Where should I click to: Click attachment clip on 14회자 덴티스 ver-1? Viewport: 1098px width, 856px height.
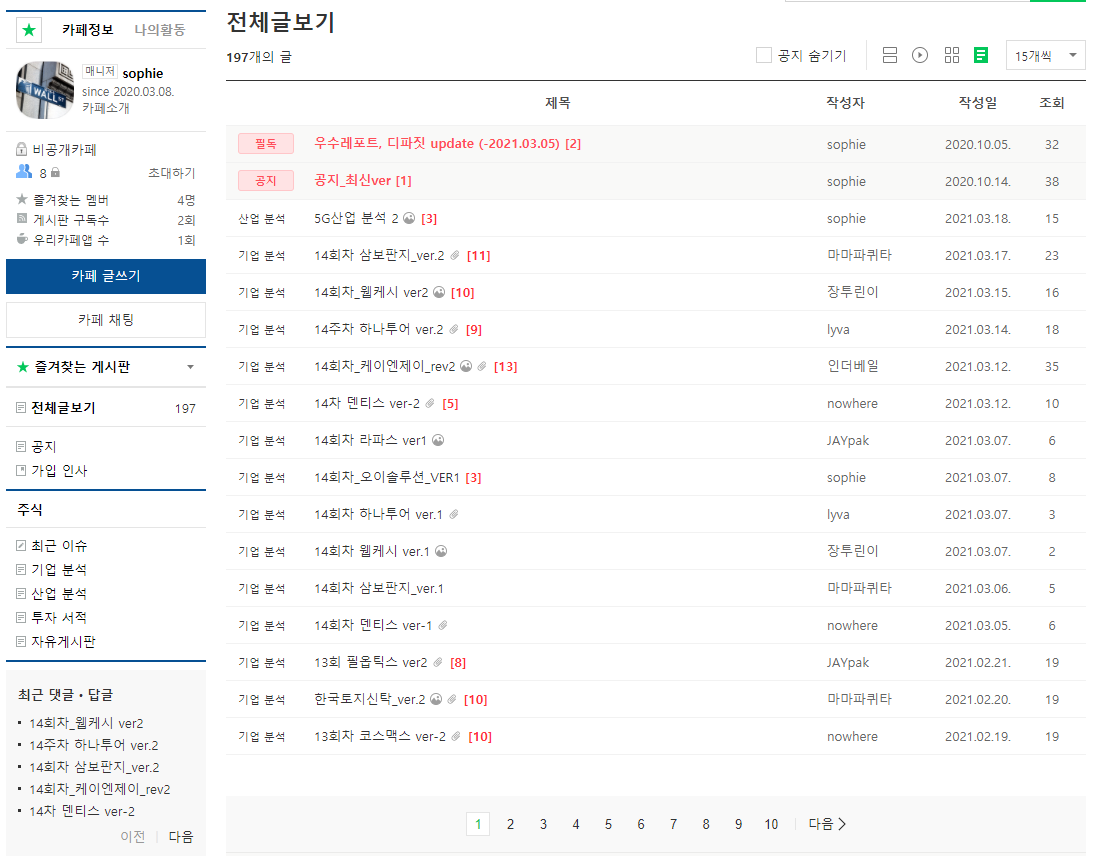pyautogui.click(x=443, y=626)
